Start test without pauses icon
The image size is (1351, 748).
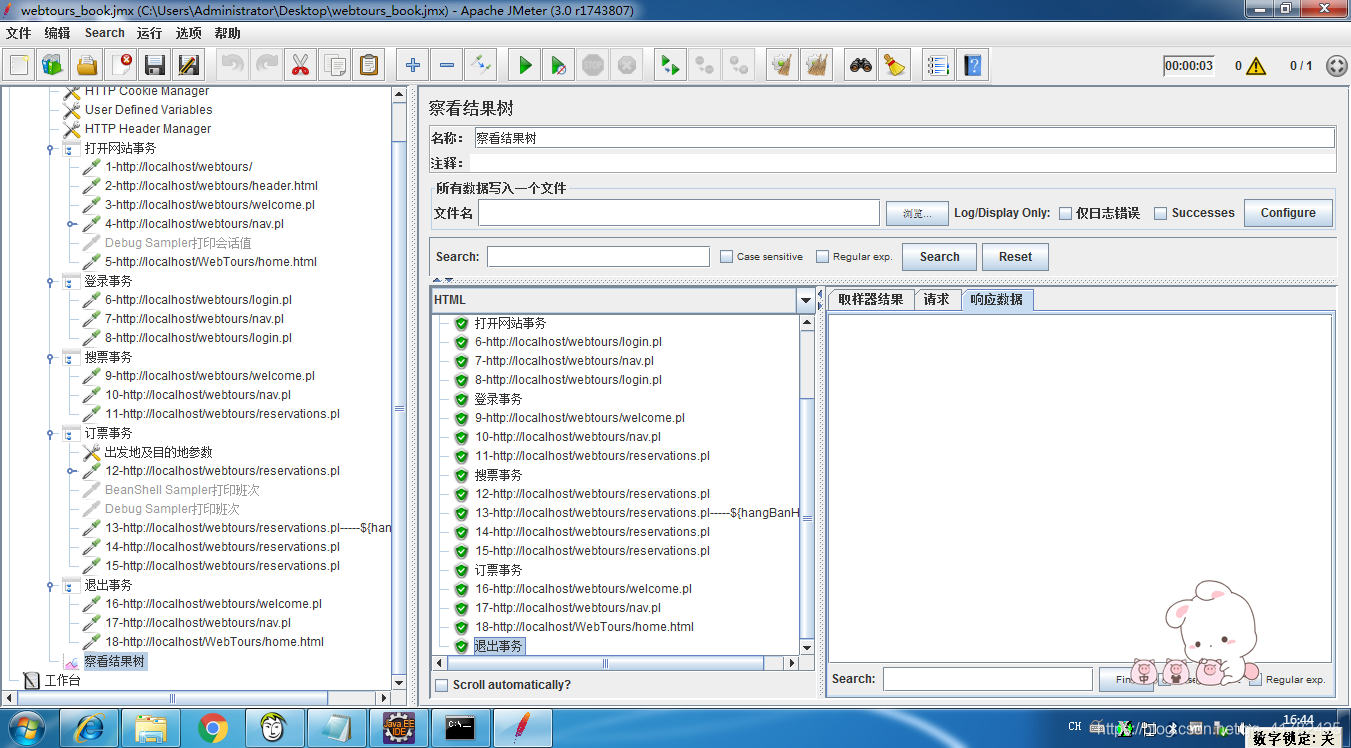(559, 66)
